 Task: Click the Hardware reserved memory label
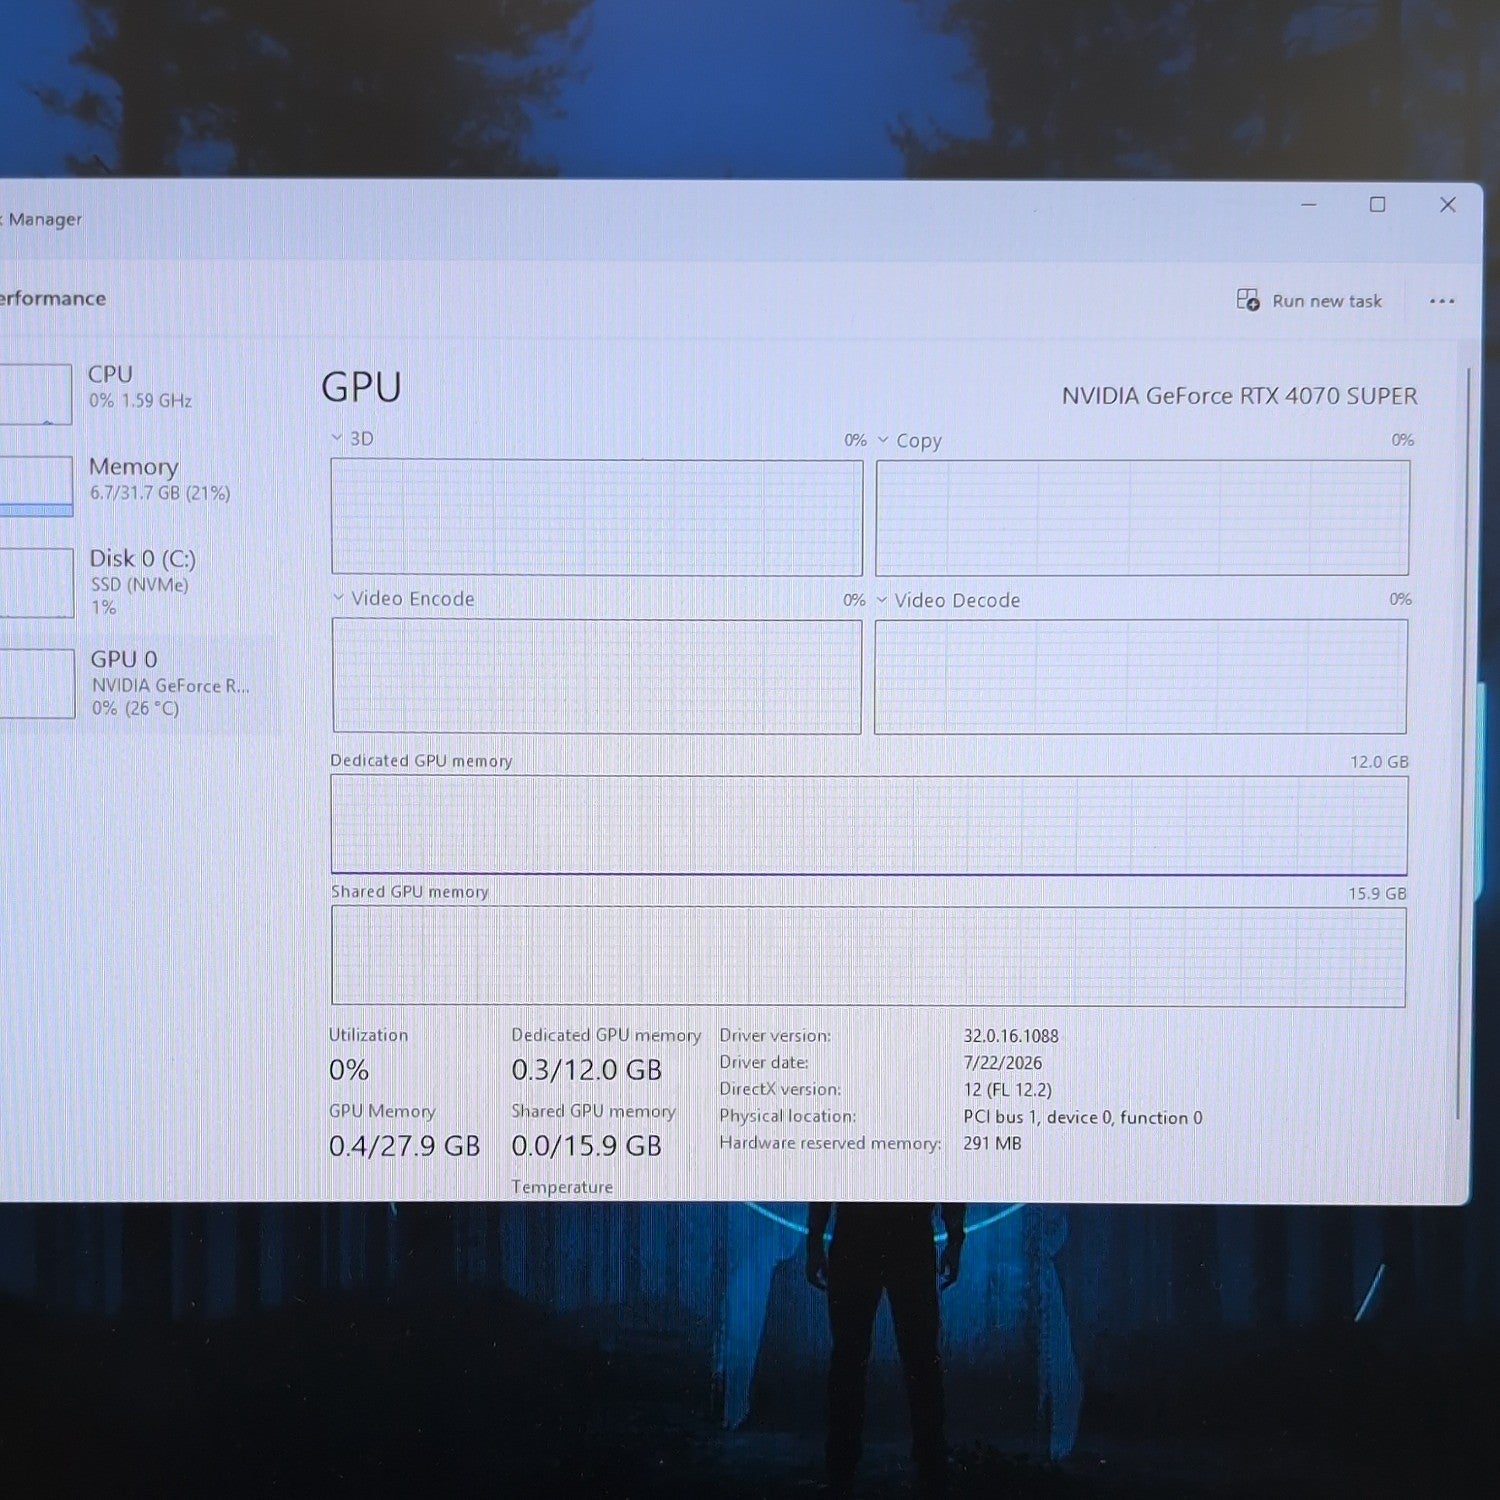830,1143
